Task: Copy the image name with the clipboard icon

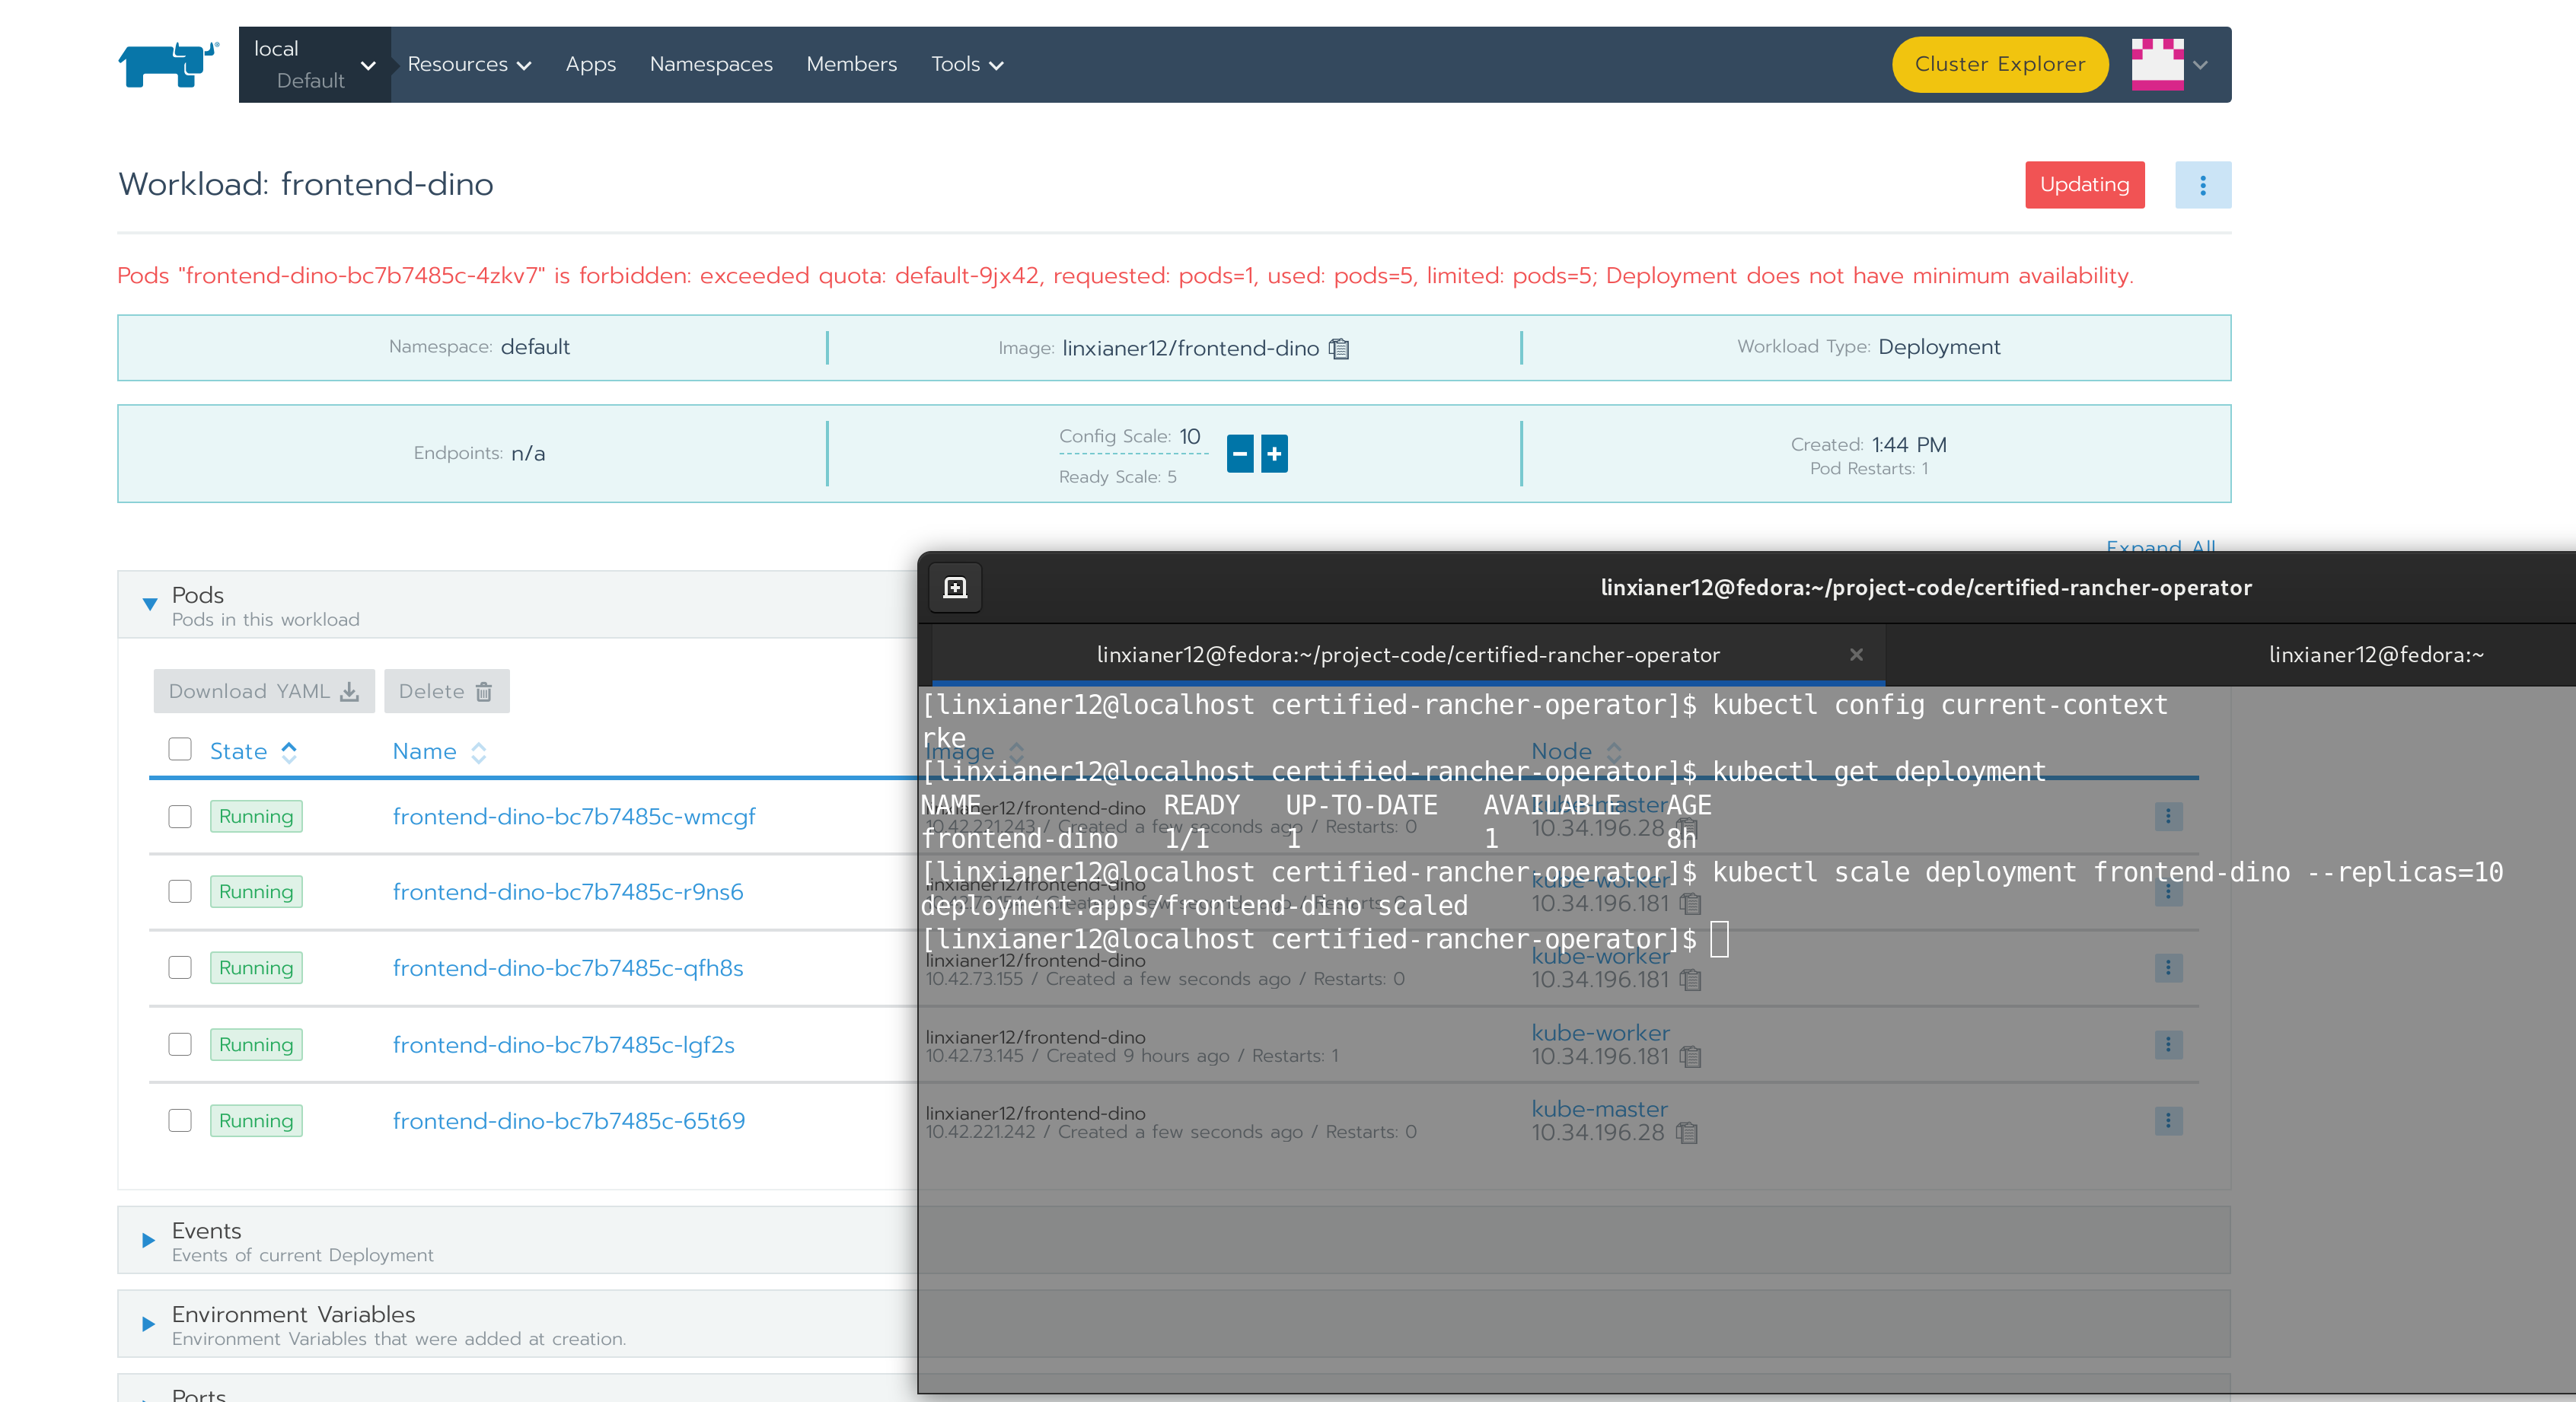Action: (x=1339, y=349)
